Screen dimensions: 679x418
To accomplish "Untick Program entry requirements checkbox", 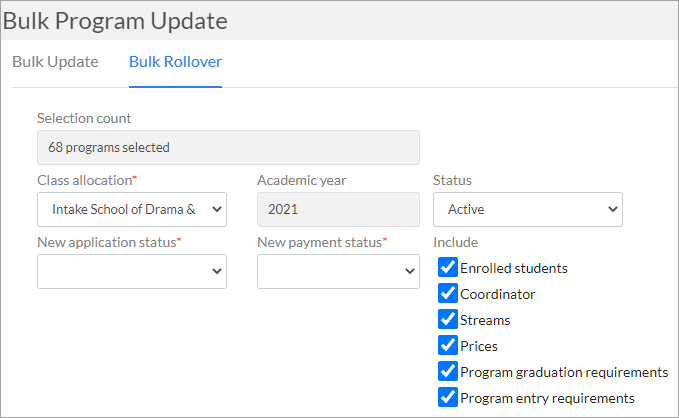I will [x=447, y=397].
